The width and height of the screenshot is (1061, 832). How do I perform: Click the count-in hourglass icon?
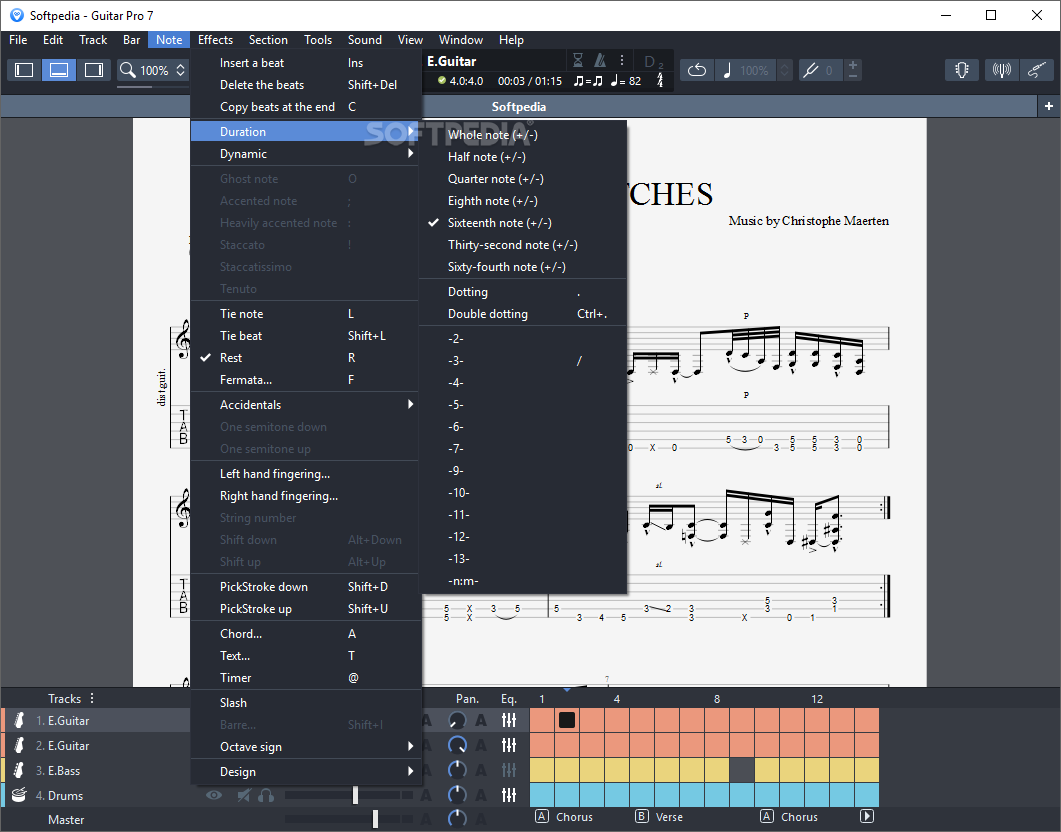tap(578, 61)
